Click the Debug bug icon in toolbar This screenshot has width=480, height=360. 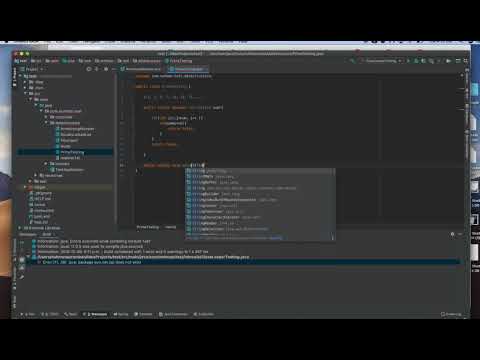(x=416, y=61)
